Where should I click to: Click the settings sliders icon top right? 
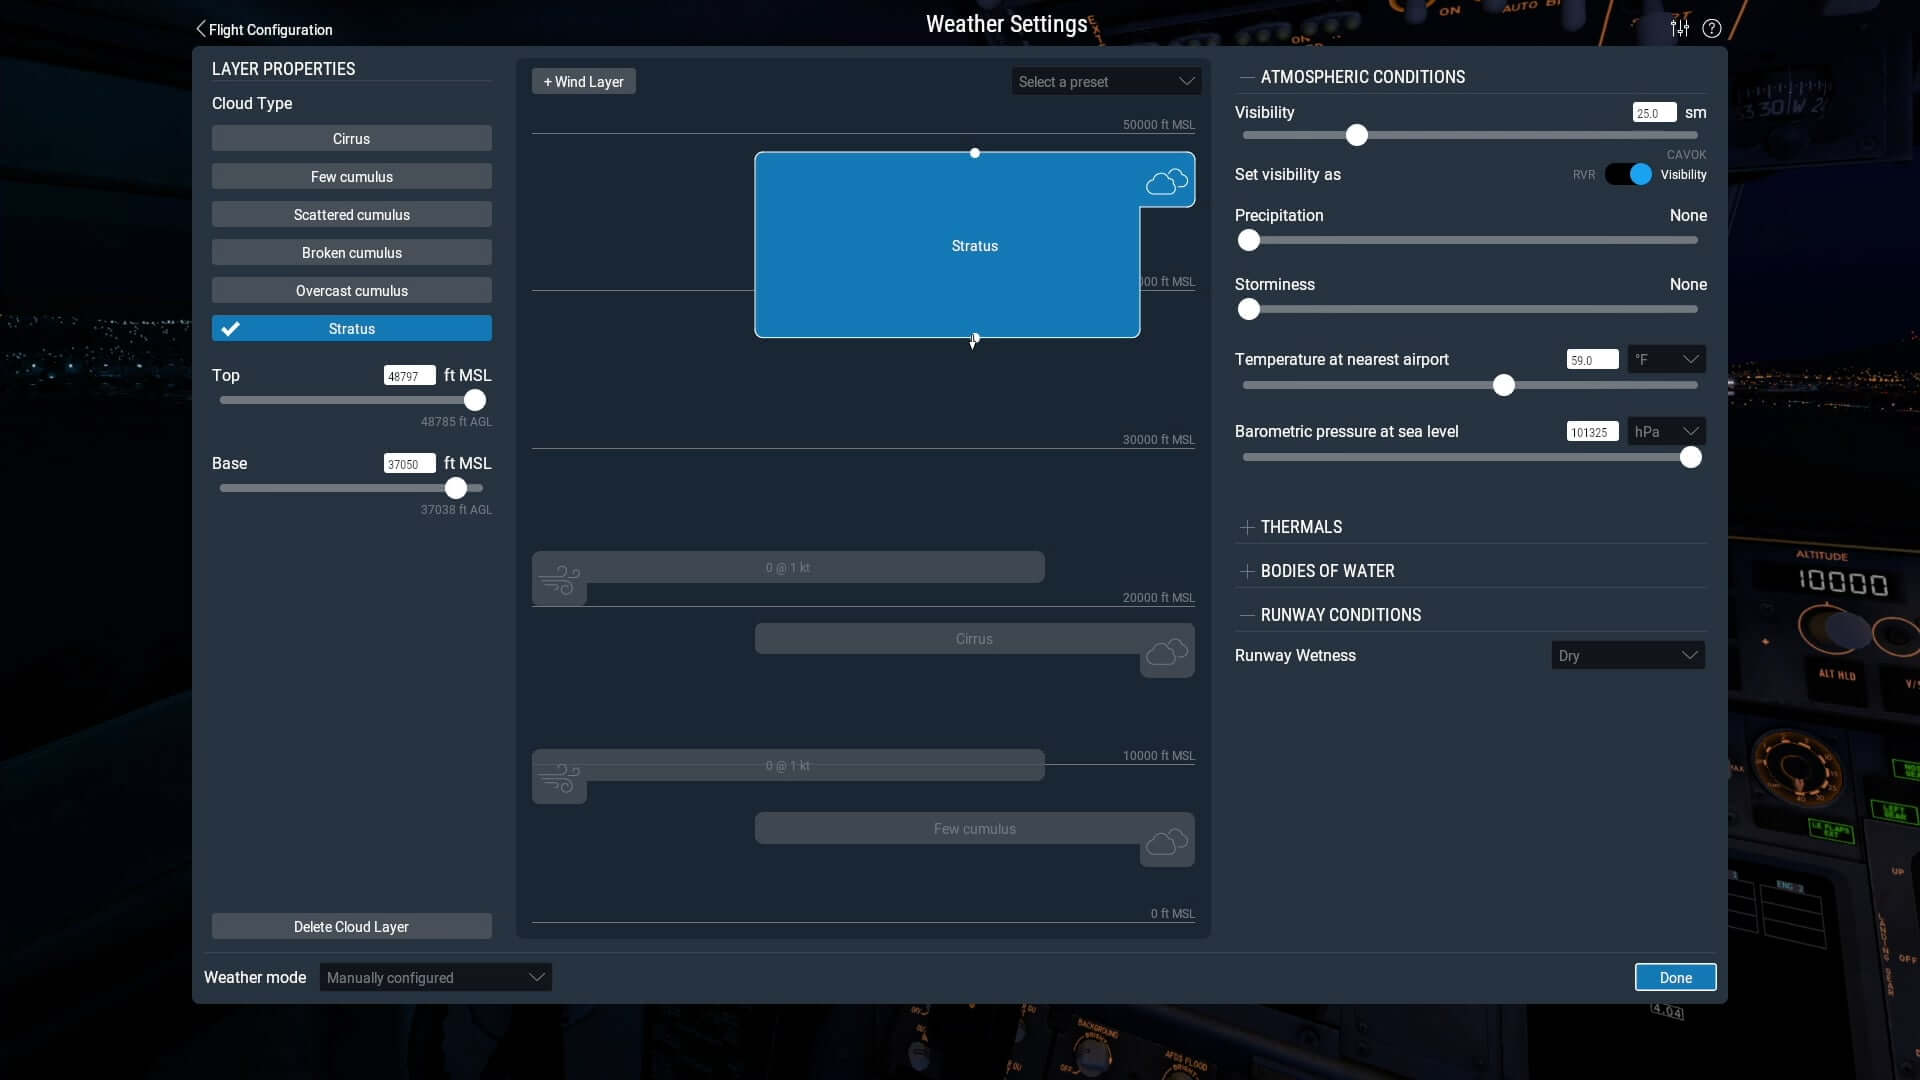point(1680,28)
